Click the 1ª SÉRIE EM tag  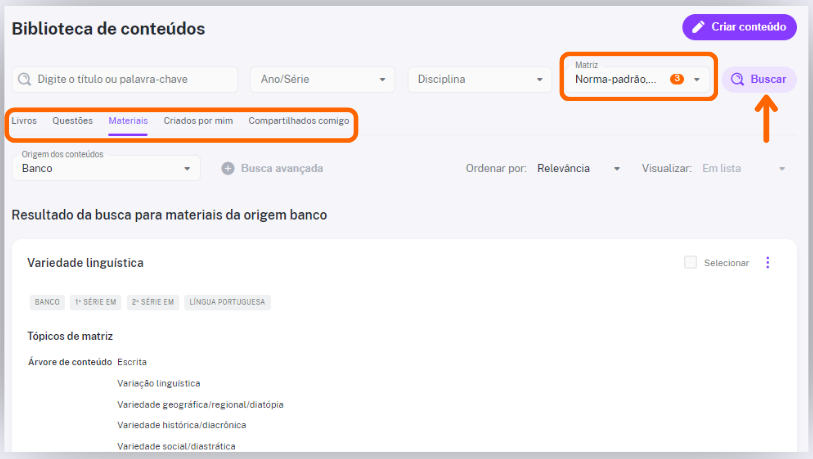96,302
